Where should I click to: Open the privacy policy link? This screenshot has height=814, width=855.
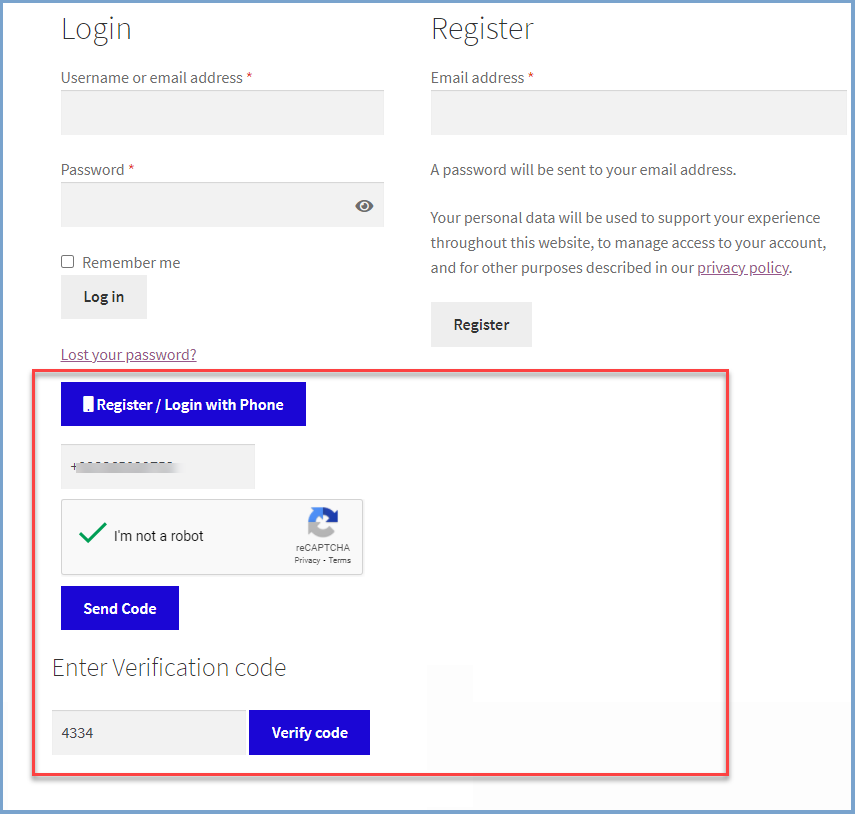pos(743,267)
